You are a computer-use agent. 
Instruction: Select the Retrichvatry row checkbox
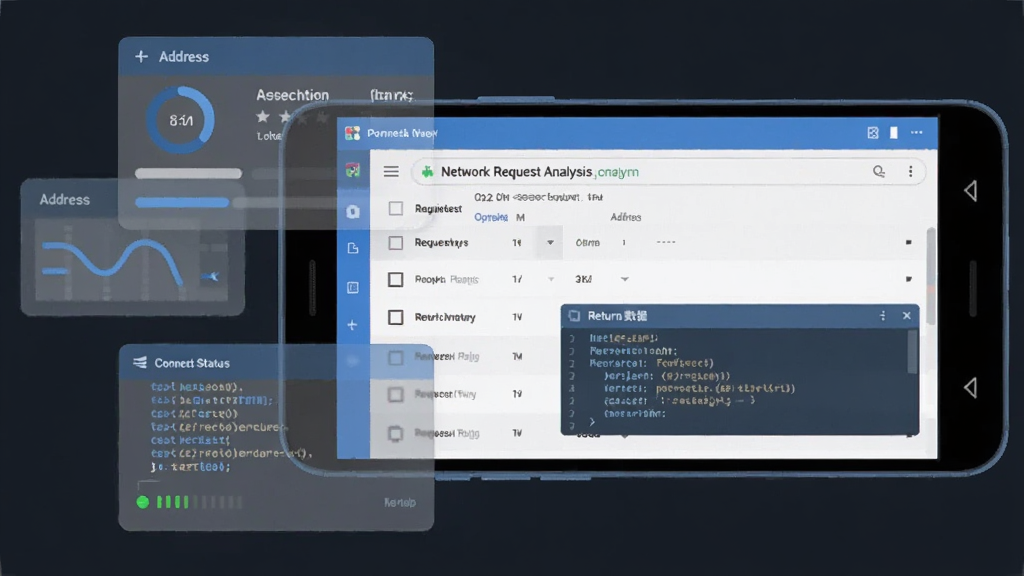(396, 317)
